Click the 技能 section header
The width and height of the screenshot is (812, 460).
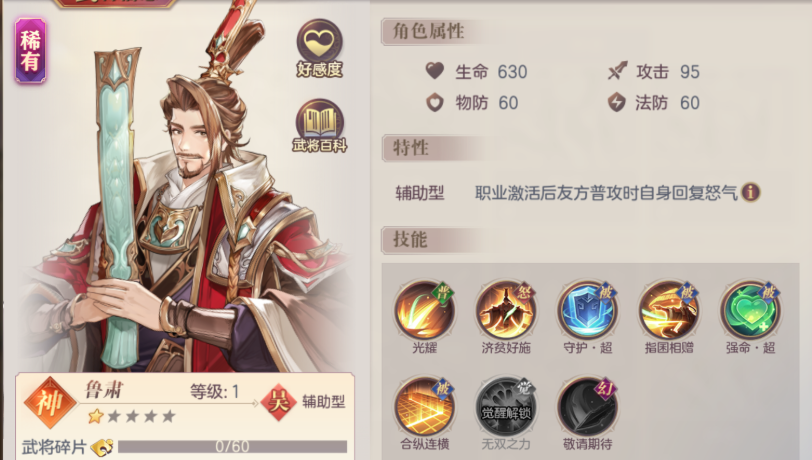(410, 240)
